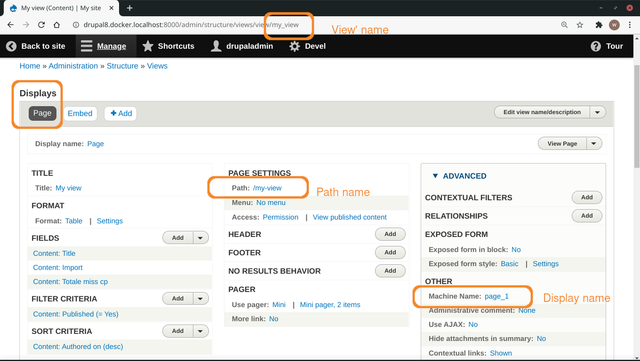Change the Access Permission link

click(x=280, y=217)
